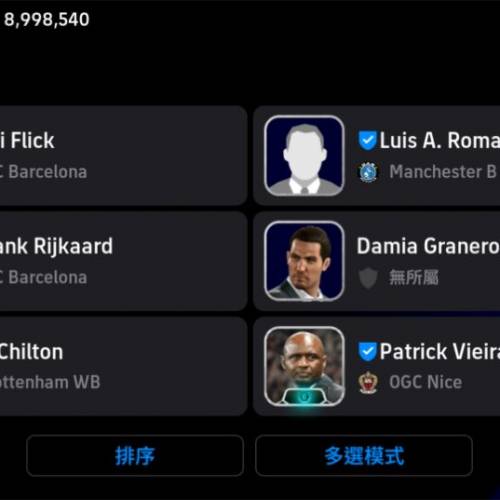Click the Manchester B team label
500x500 pixels.
click(443, 172)
